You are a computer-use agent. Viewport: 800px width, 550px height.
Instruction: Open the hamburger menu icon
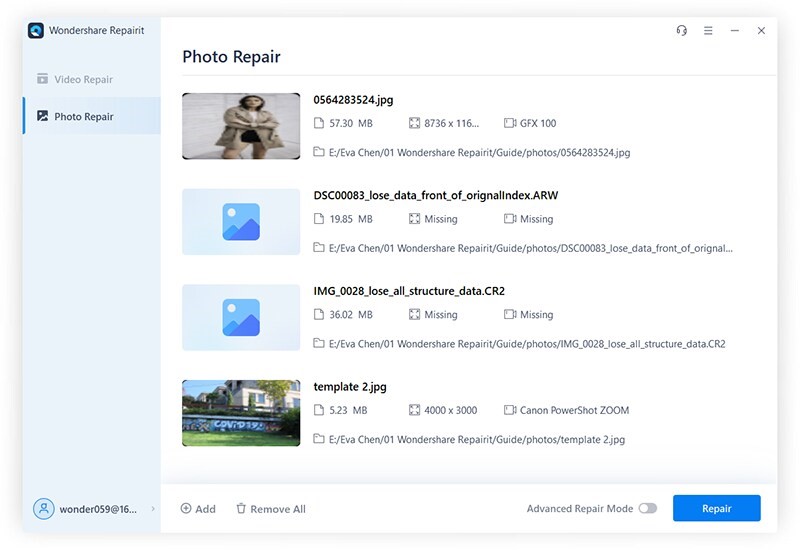pos(708,31)
